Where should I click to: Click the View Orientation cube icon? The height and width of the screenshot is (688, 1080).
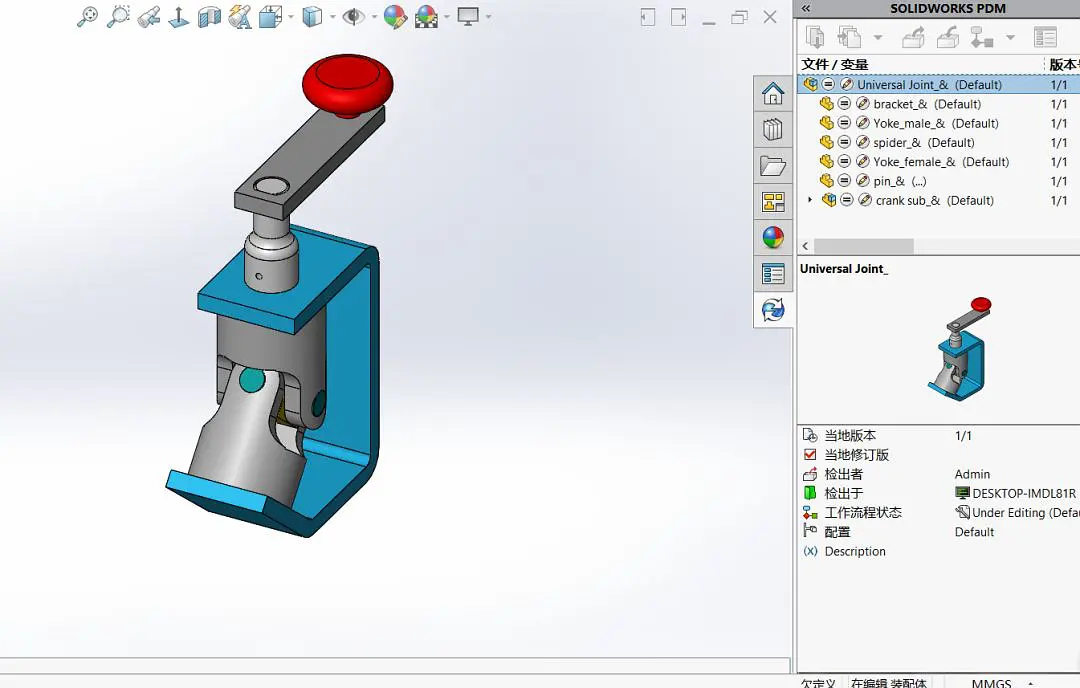(270, 17)
